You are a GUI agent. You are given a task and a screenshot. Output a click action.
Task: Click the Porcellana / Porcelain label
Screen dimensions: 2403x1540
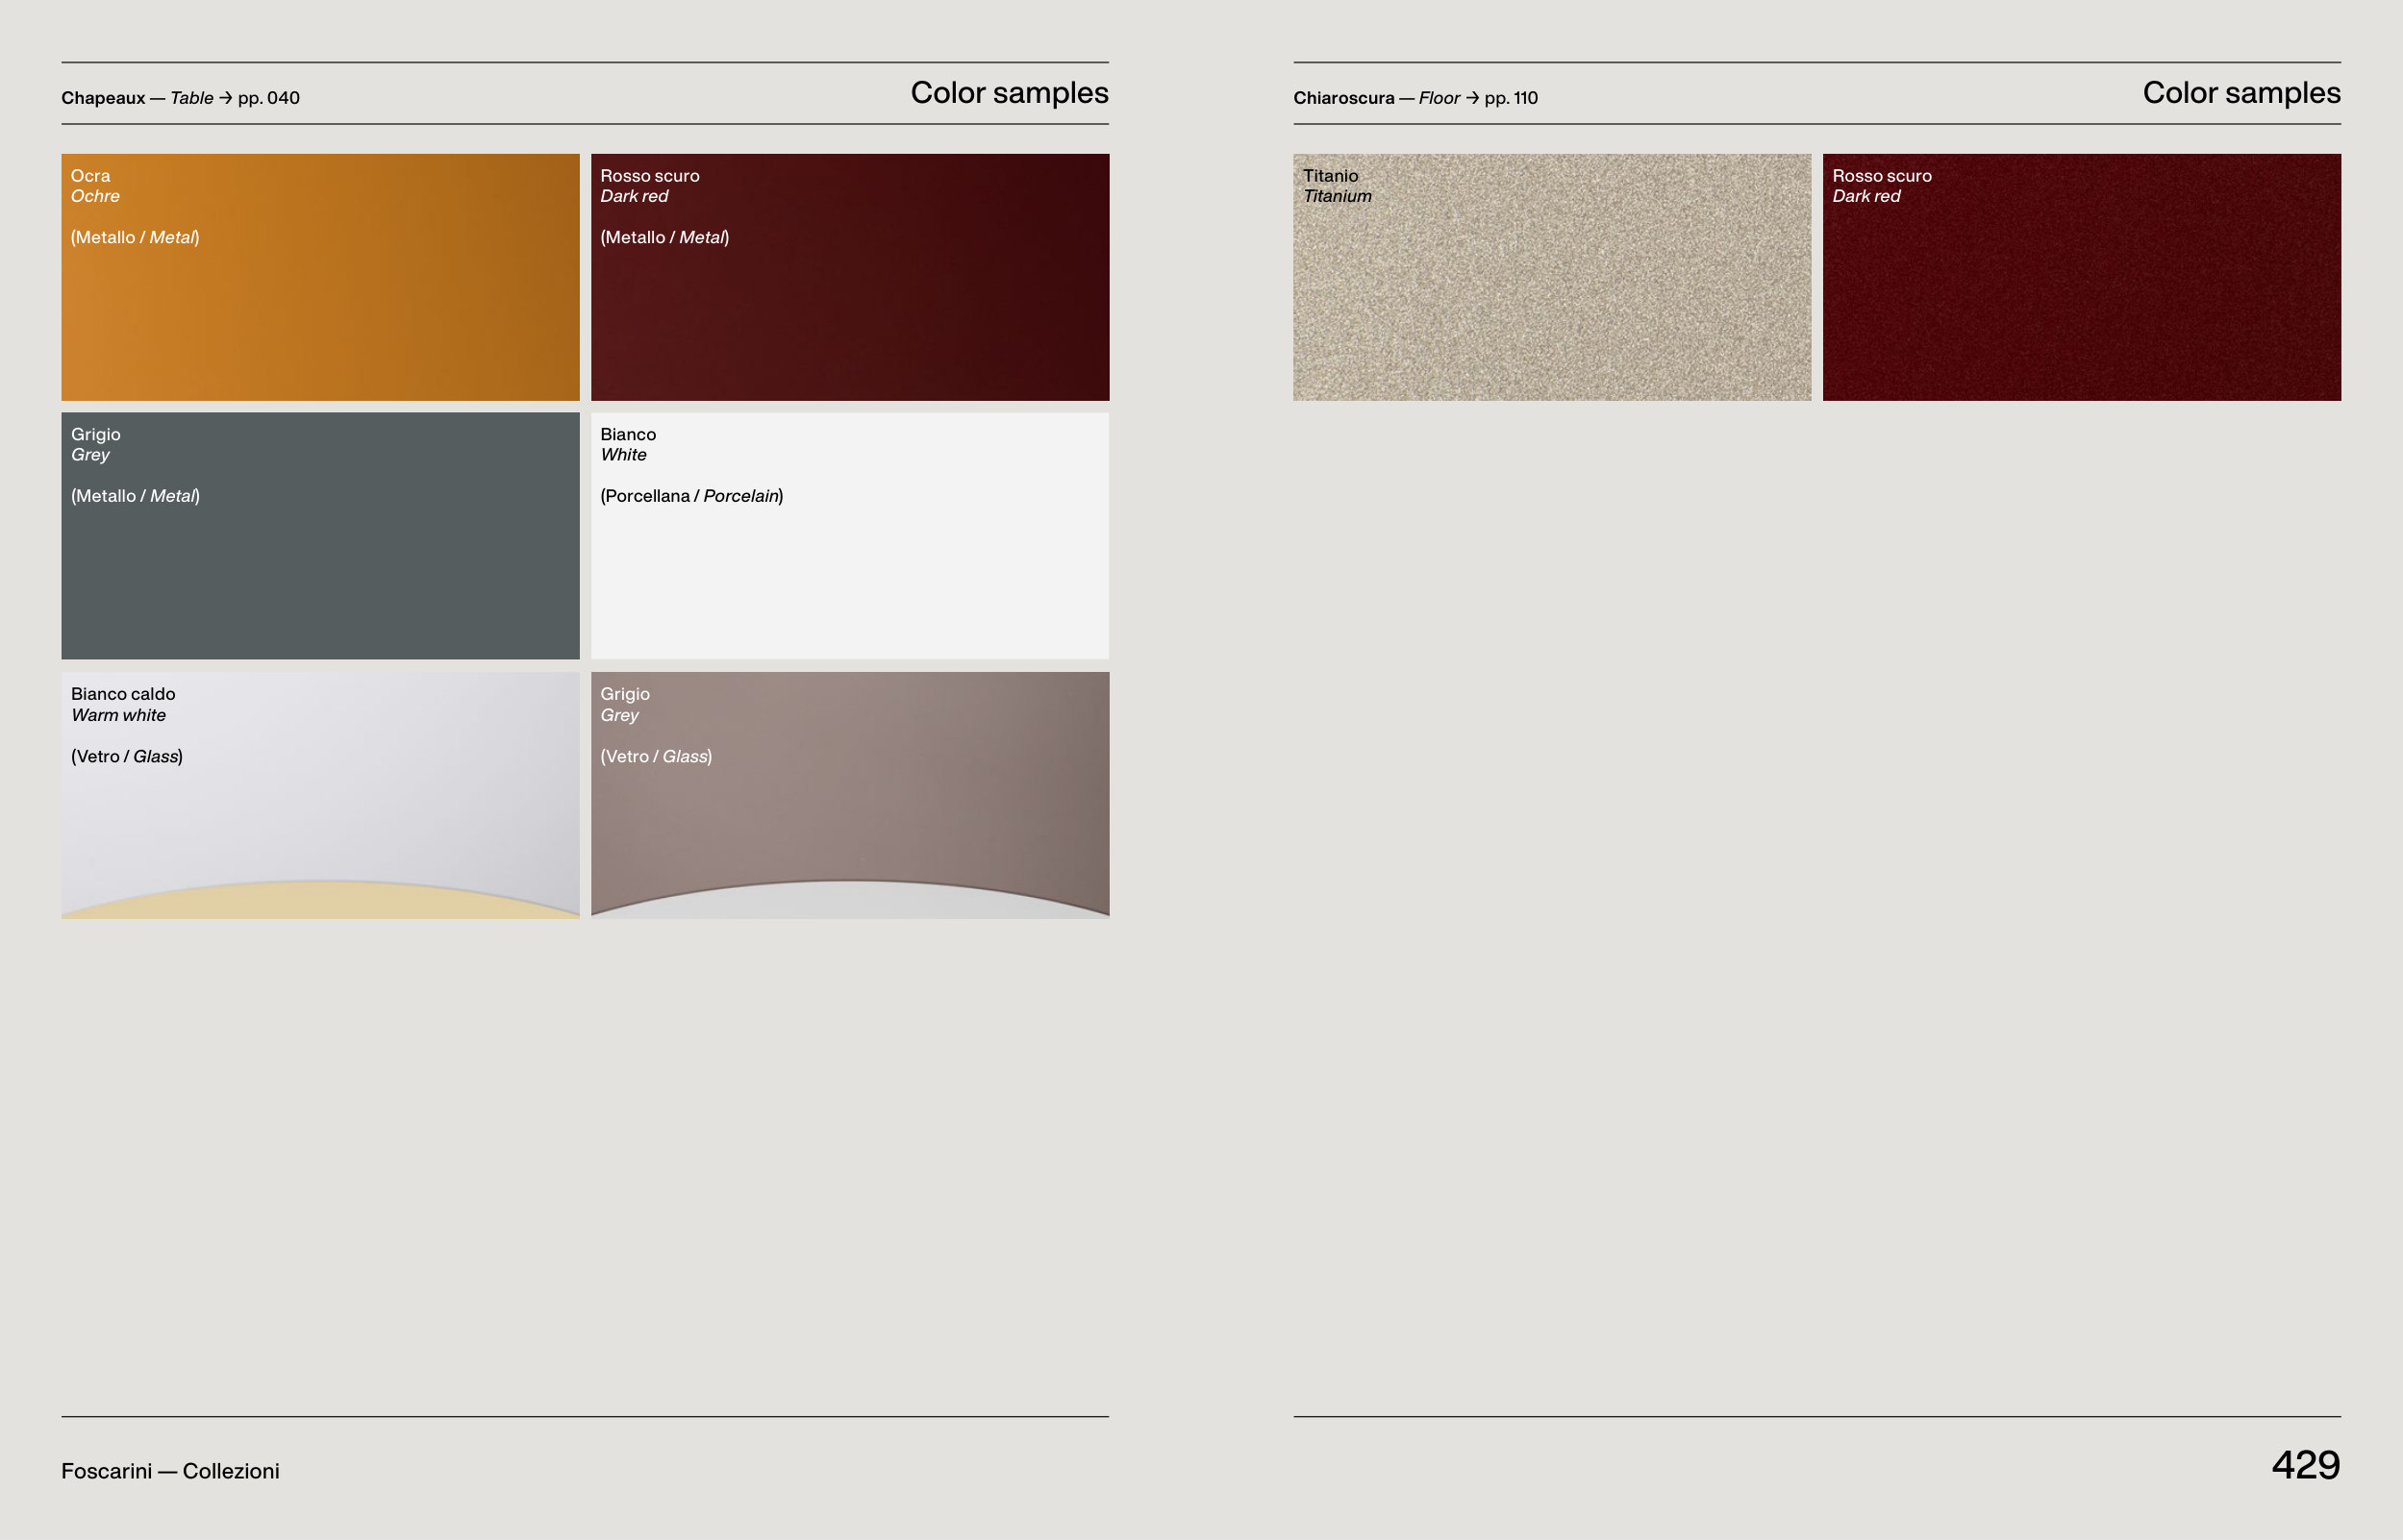[691, 496]
